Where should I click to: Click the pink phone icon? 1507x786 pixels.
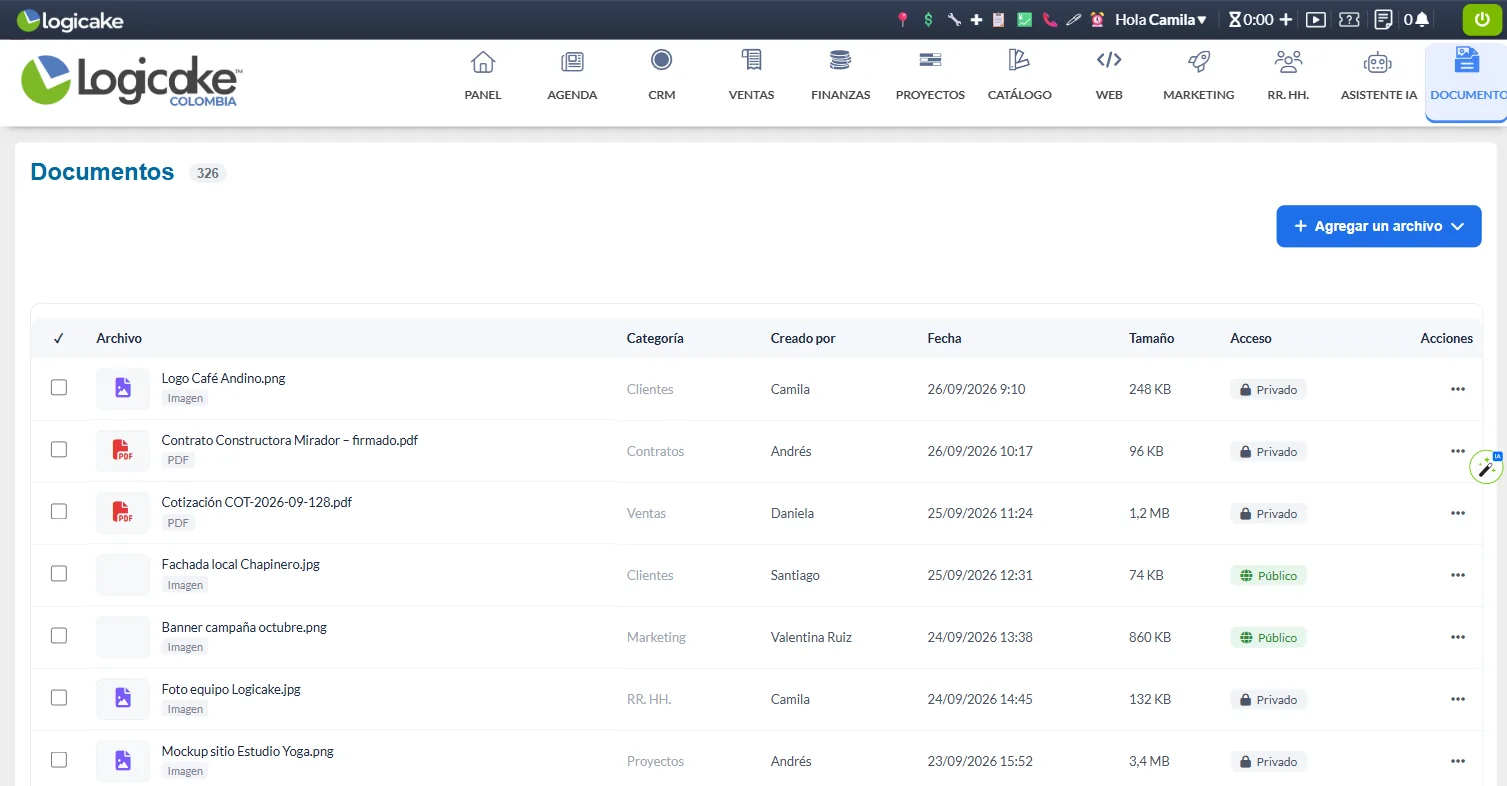[1049, 19]
